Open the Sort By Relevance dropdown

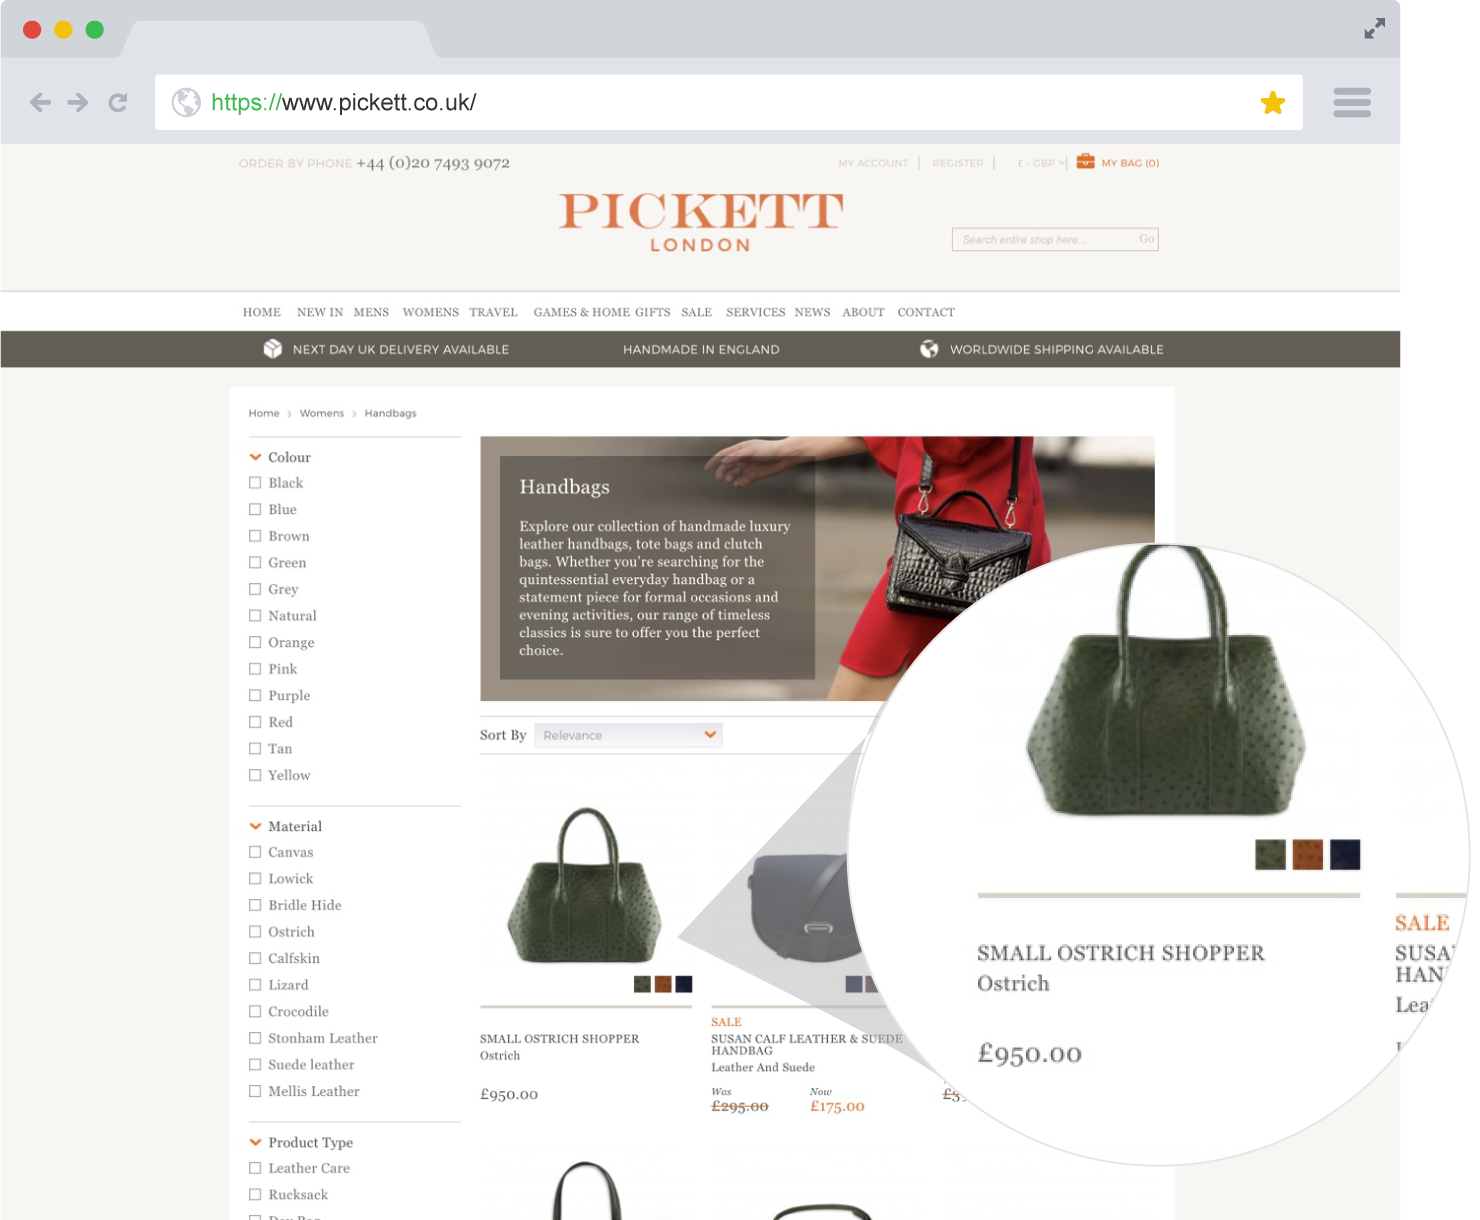click(628, 735)
